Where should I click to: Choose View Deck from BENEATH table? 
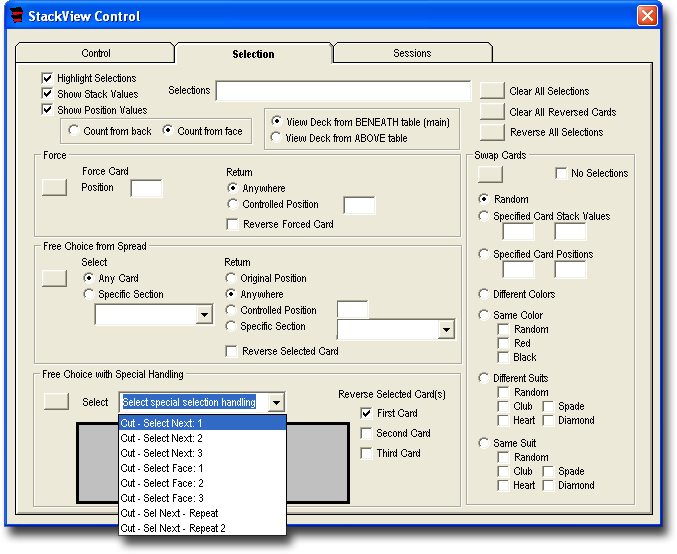(276, 121)
